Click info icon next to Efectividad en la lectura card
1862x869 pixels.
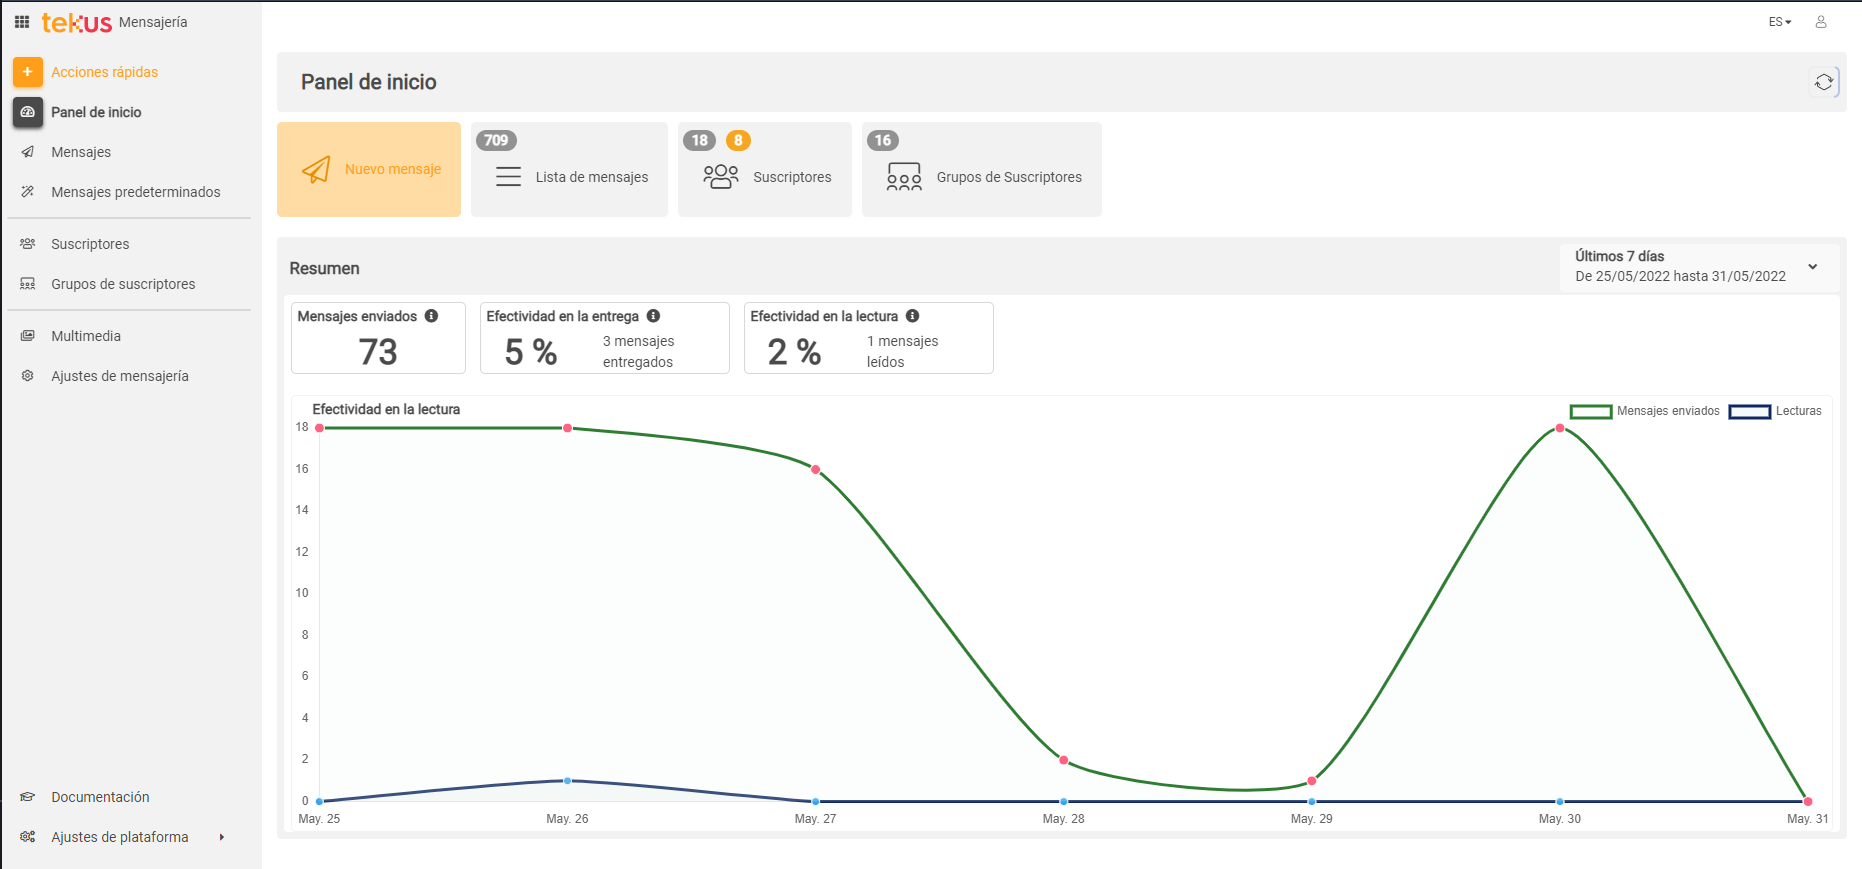[x=912, y=316]
